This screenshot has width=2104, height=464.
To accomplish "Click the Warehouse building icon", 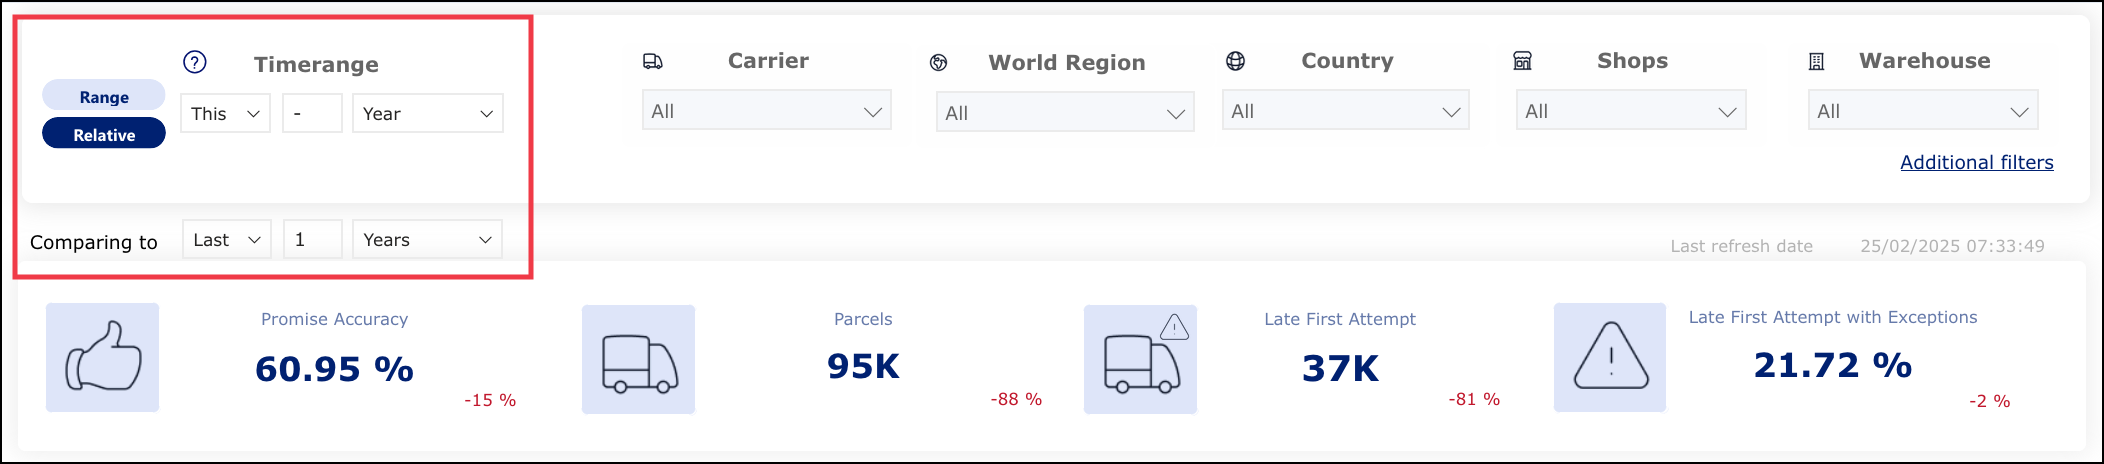I will [1816, 62].
